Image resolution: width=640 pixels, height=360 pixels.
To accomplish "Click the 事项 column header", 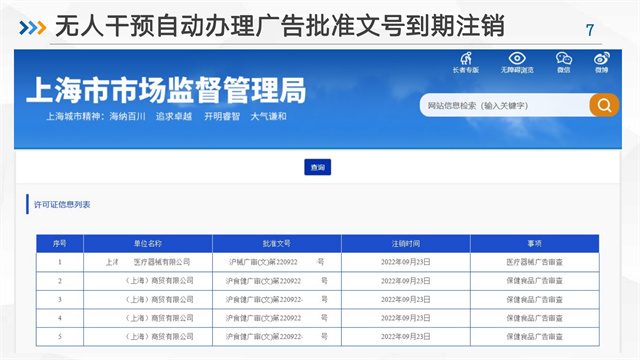I will click(535, 244).
